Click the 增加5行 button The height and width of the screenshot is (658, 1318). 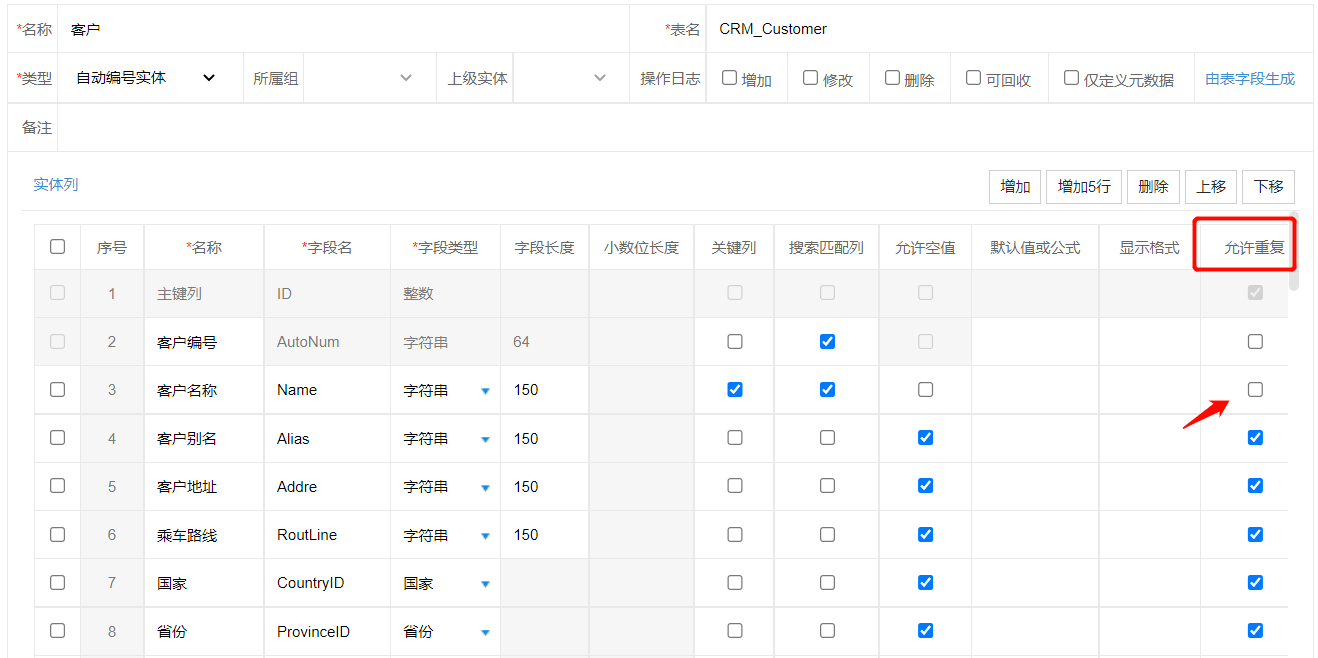1083,186
